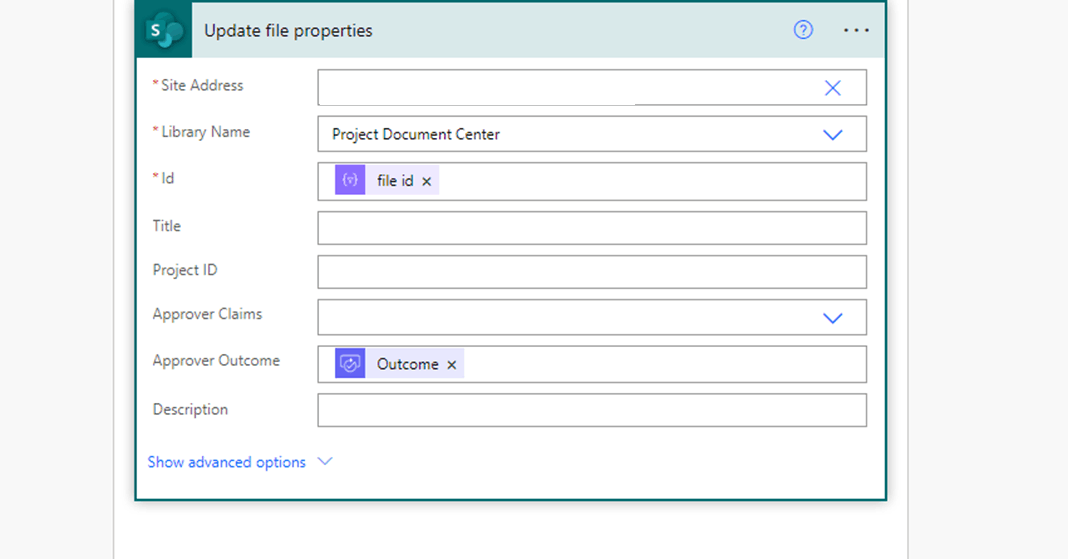Click the Approver Outcome field's empty area
Image resolution: width=1068 pixels, height=559 pixels.
(664, 364)
